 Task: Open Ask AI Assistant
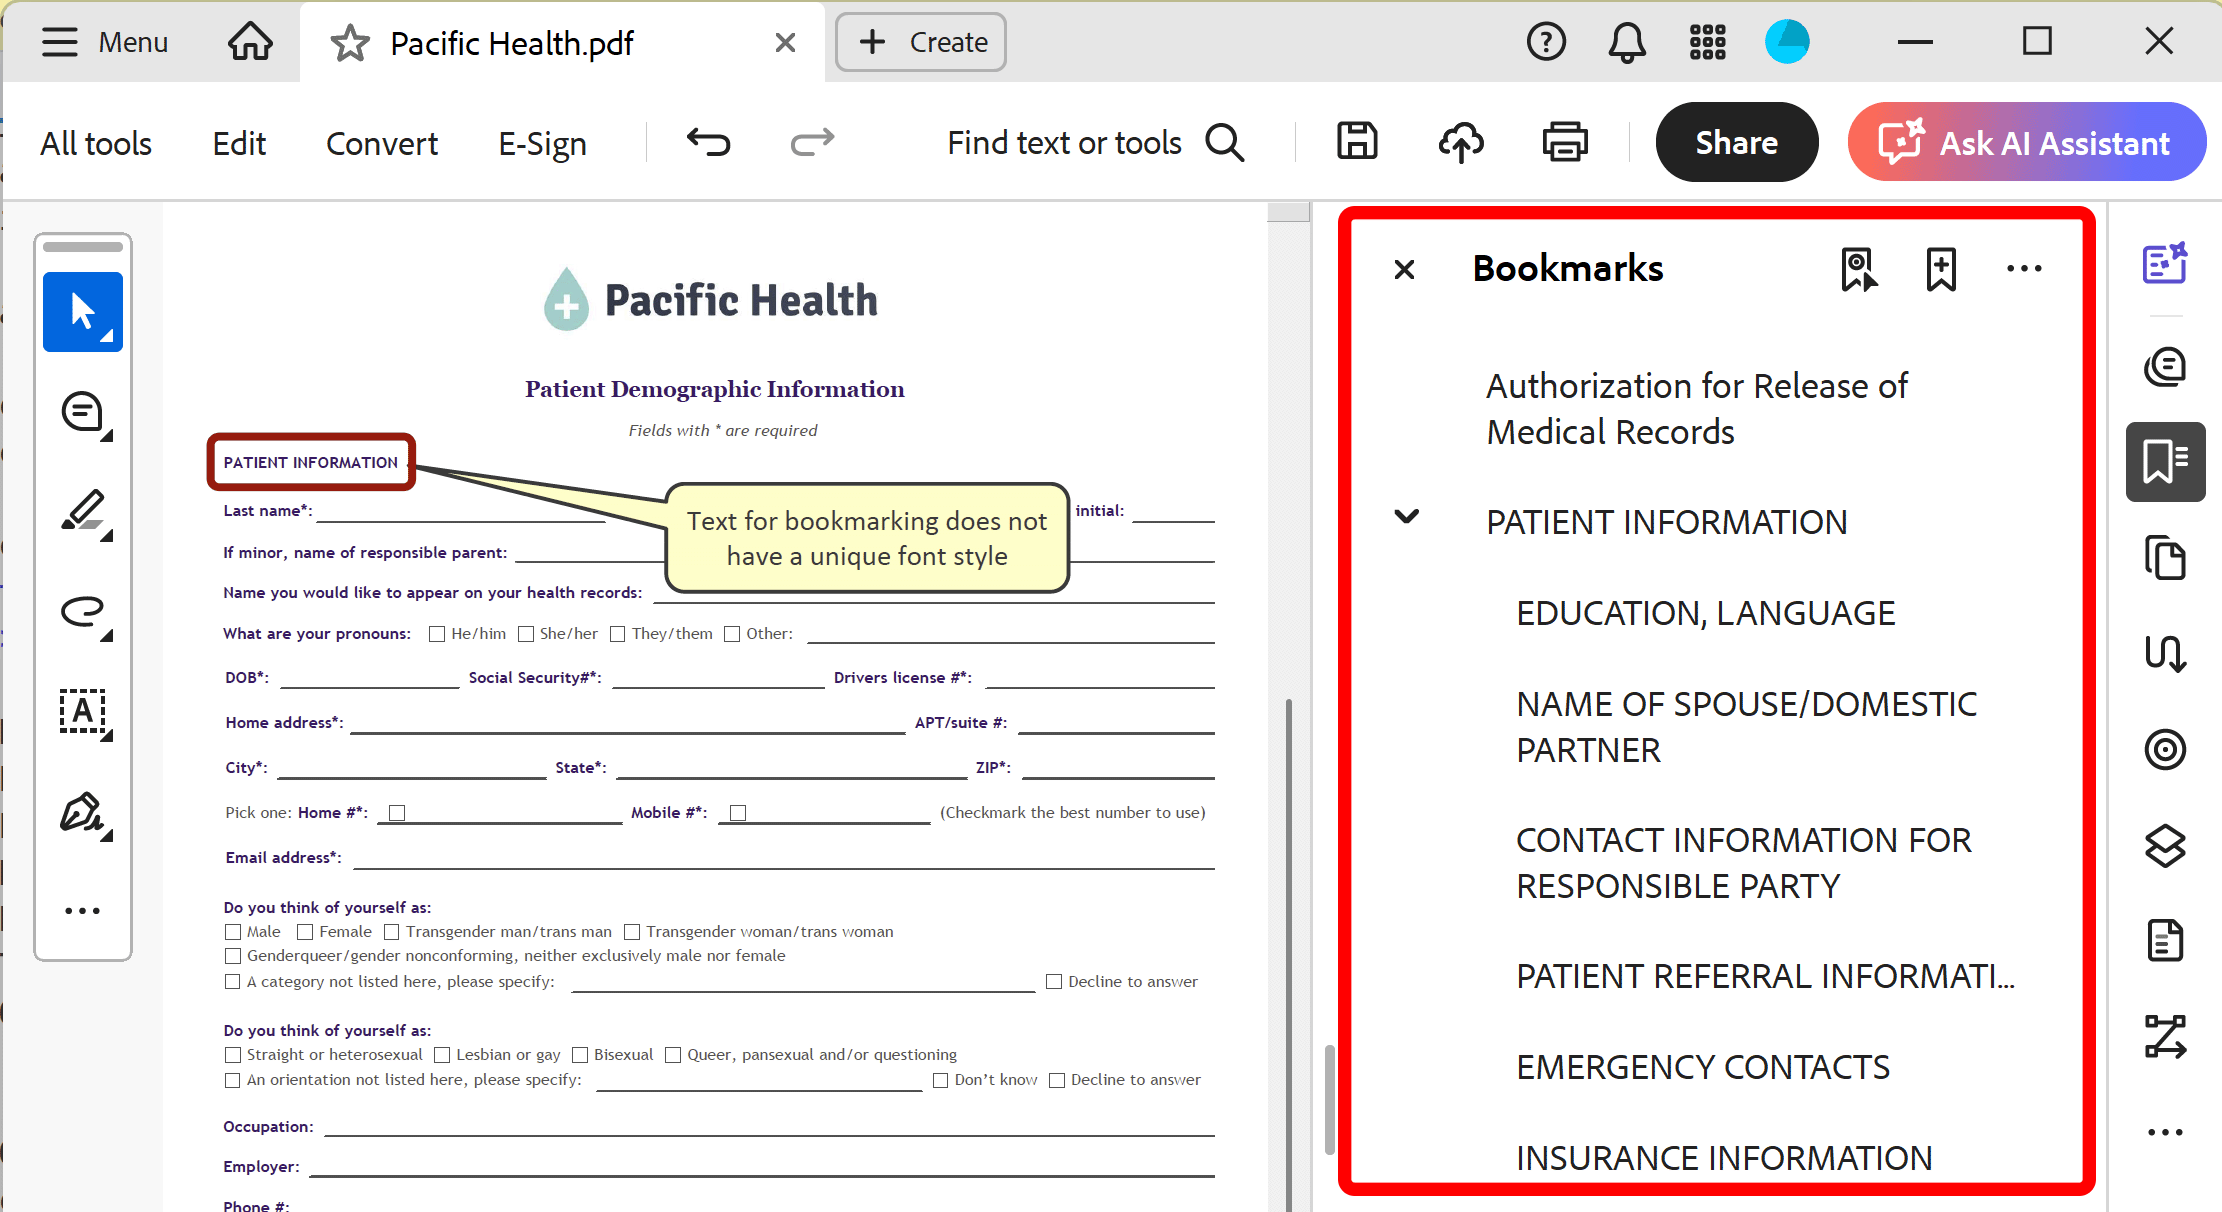click(x=2026, y=142)
